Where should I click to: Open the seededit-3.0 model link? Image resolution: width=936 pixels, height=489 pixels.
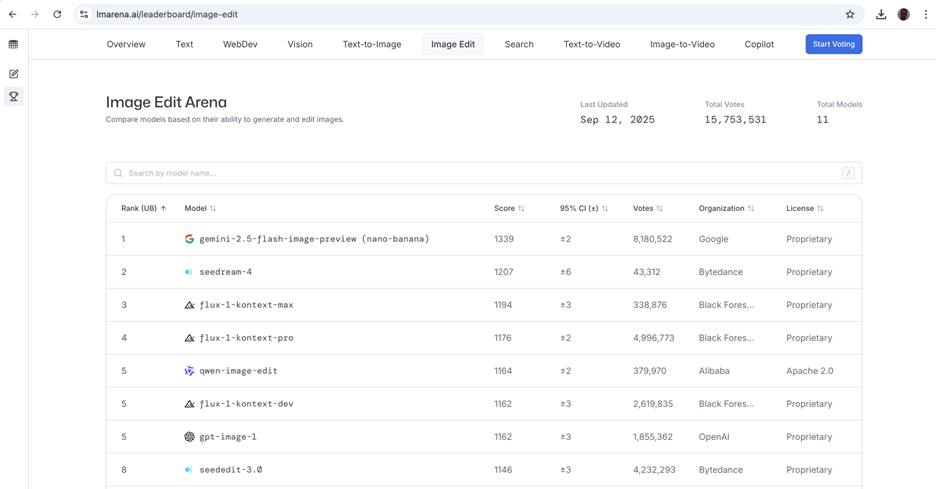[230, 470]
